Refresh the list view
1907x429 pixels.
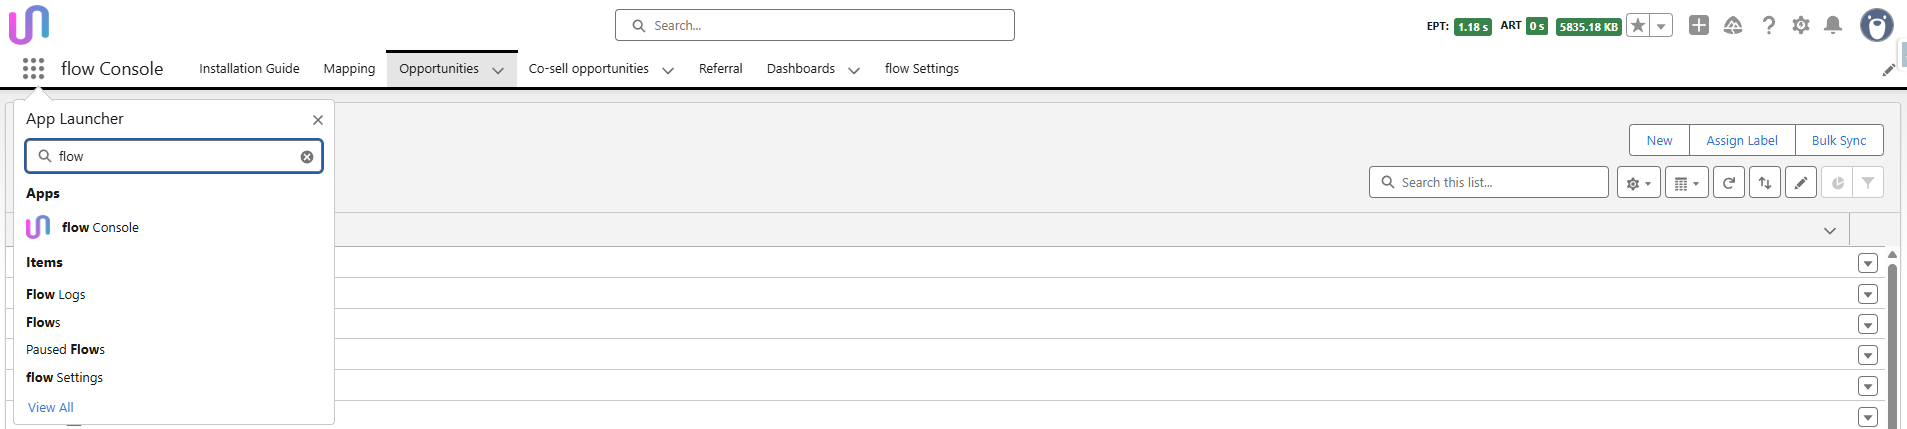click(1729, 183)
